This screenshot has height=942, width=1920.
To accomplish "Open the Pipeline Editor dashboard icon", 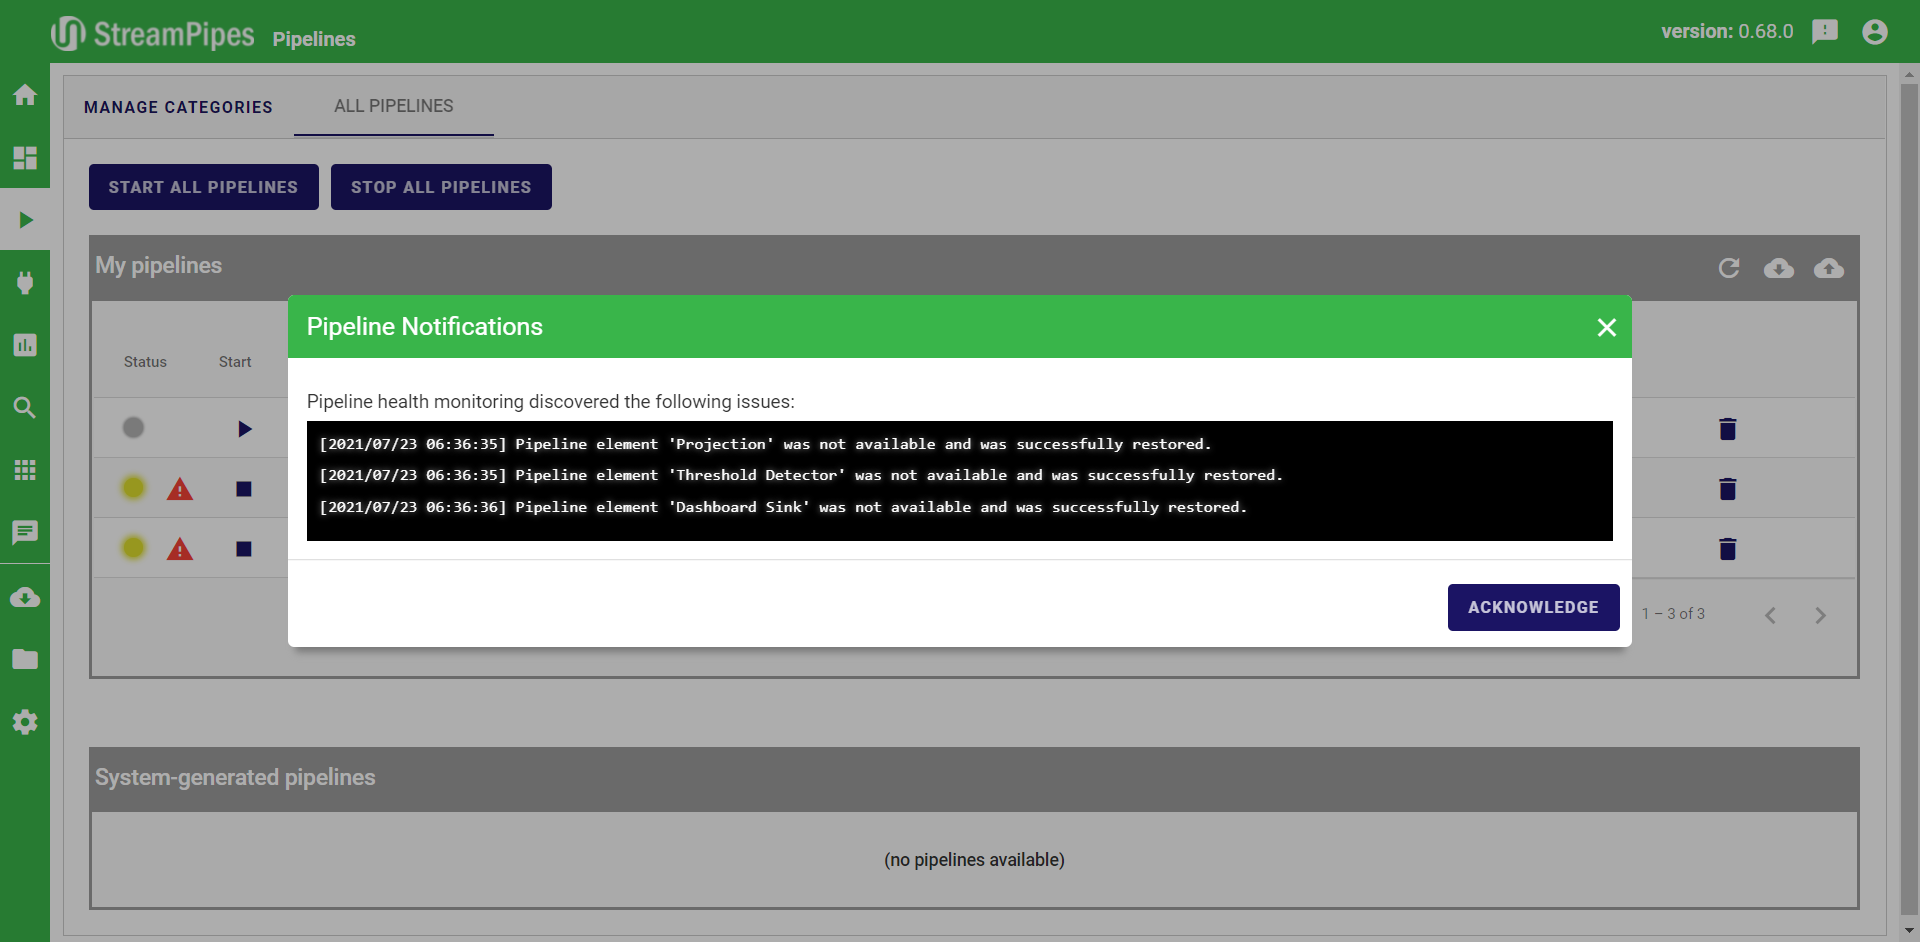I will pos(25,158).
